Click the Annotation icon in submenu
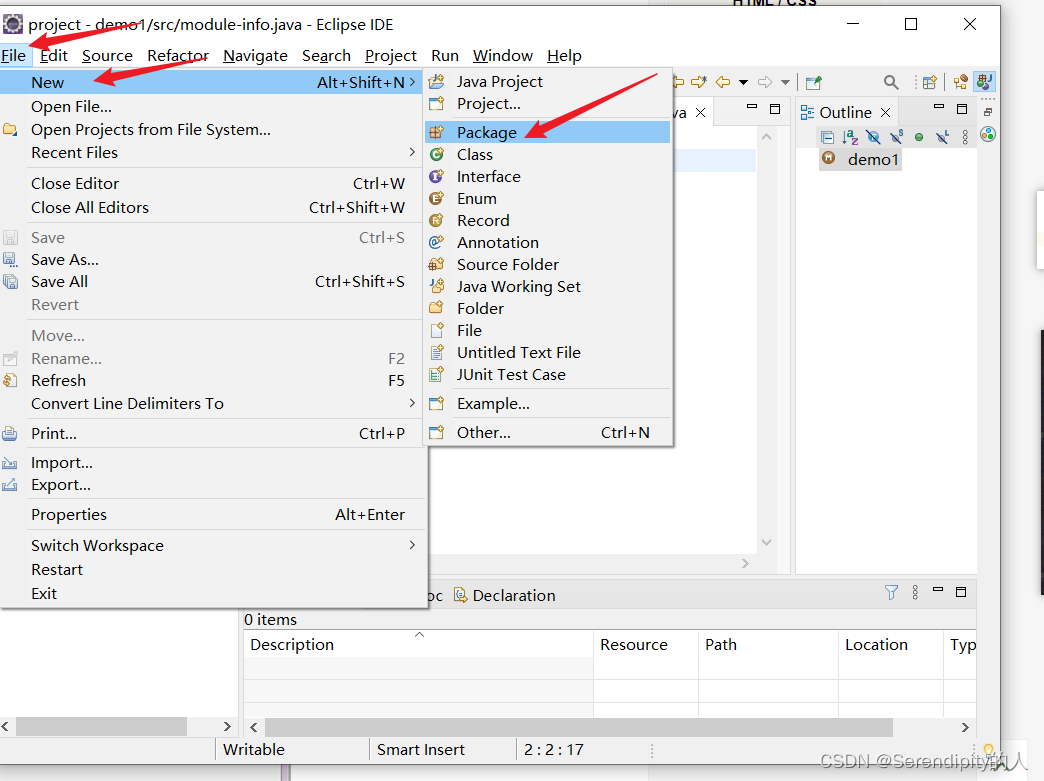1044x781 pixels. 437,242
